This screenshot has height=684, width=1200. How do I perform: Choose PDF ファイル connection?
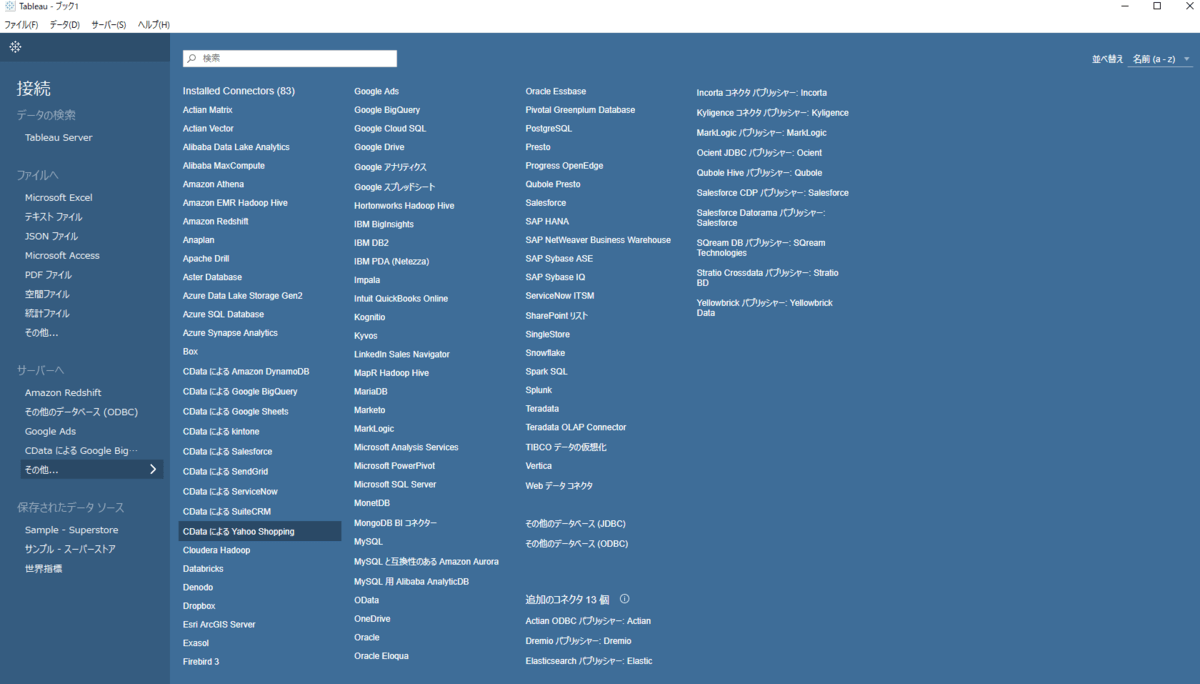pos(48,275)
